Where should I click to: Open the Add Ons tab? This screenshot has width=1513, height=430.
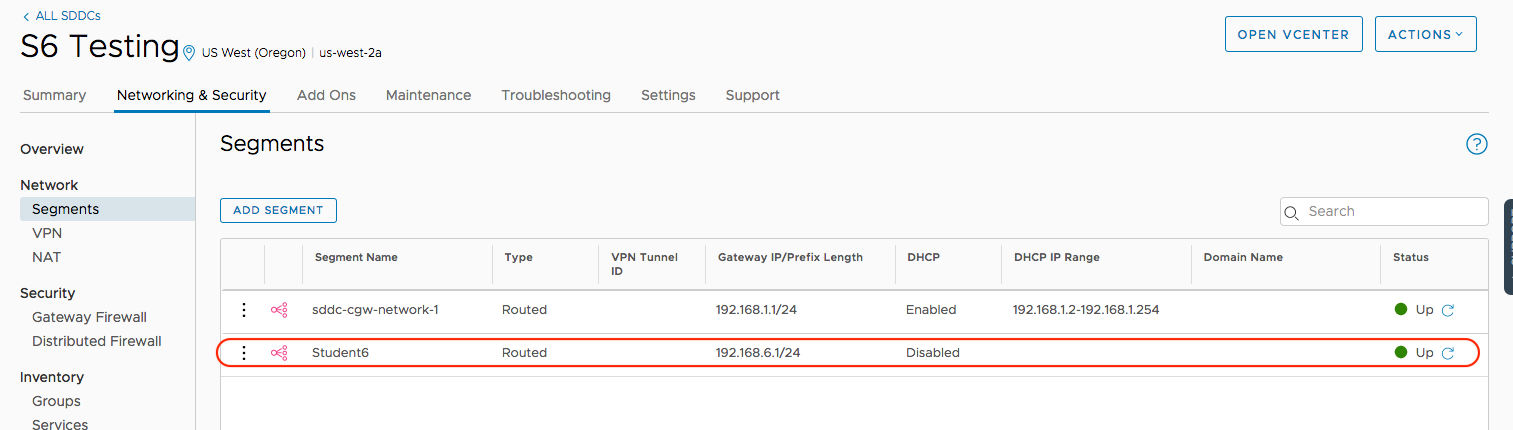326,95
